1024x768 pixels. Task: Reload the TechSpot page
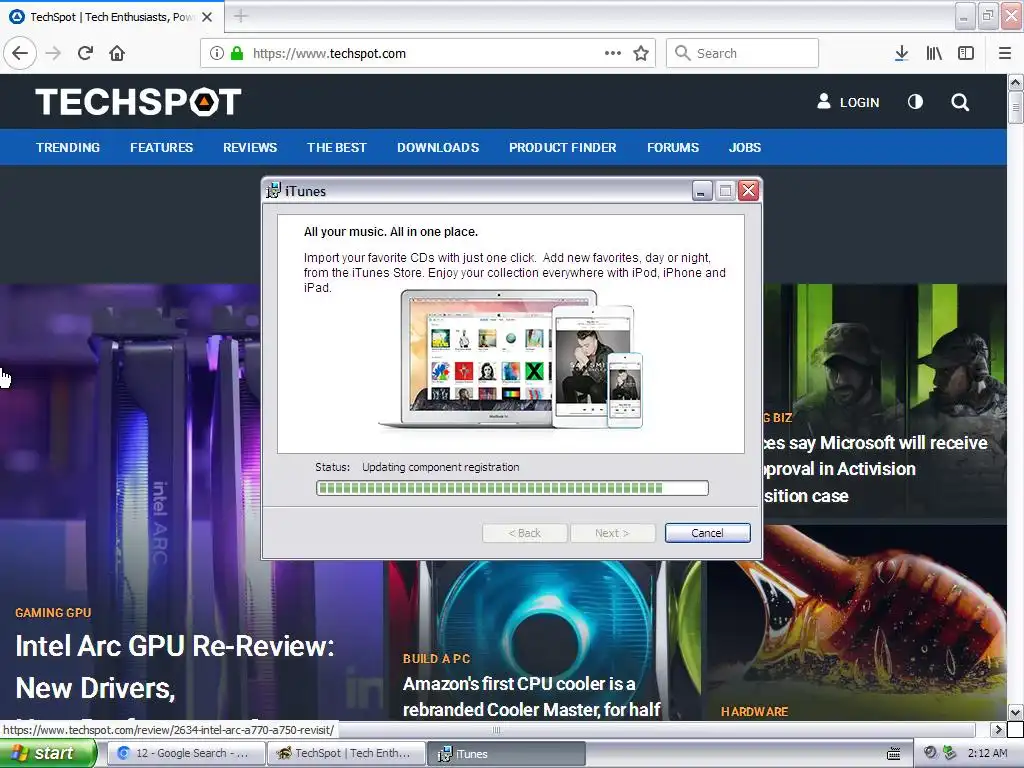(x=86, y=53)
